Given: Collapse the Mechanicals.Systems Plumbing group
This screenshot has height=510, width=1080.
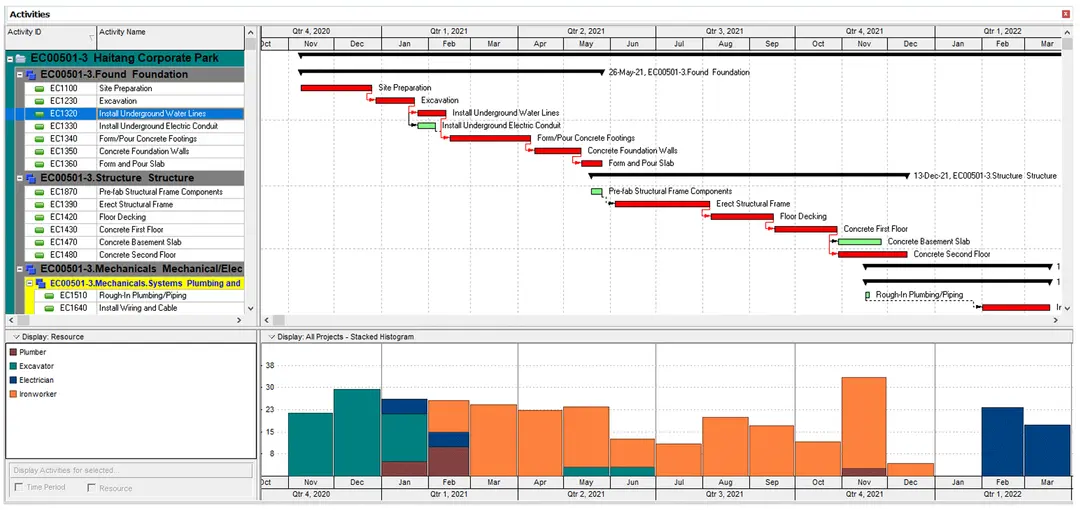Looking at the screenshot, I should [30, 283].
